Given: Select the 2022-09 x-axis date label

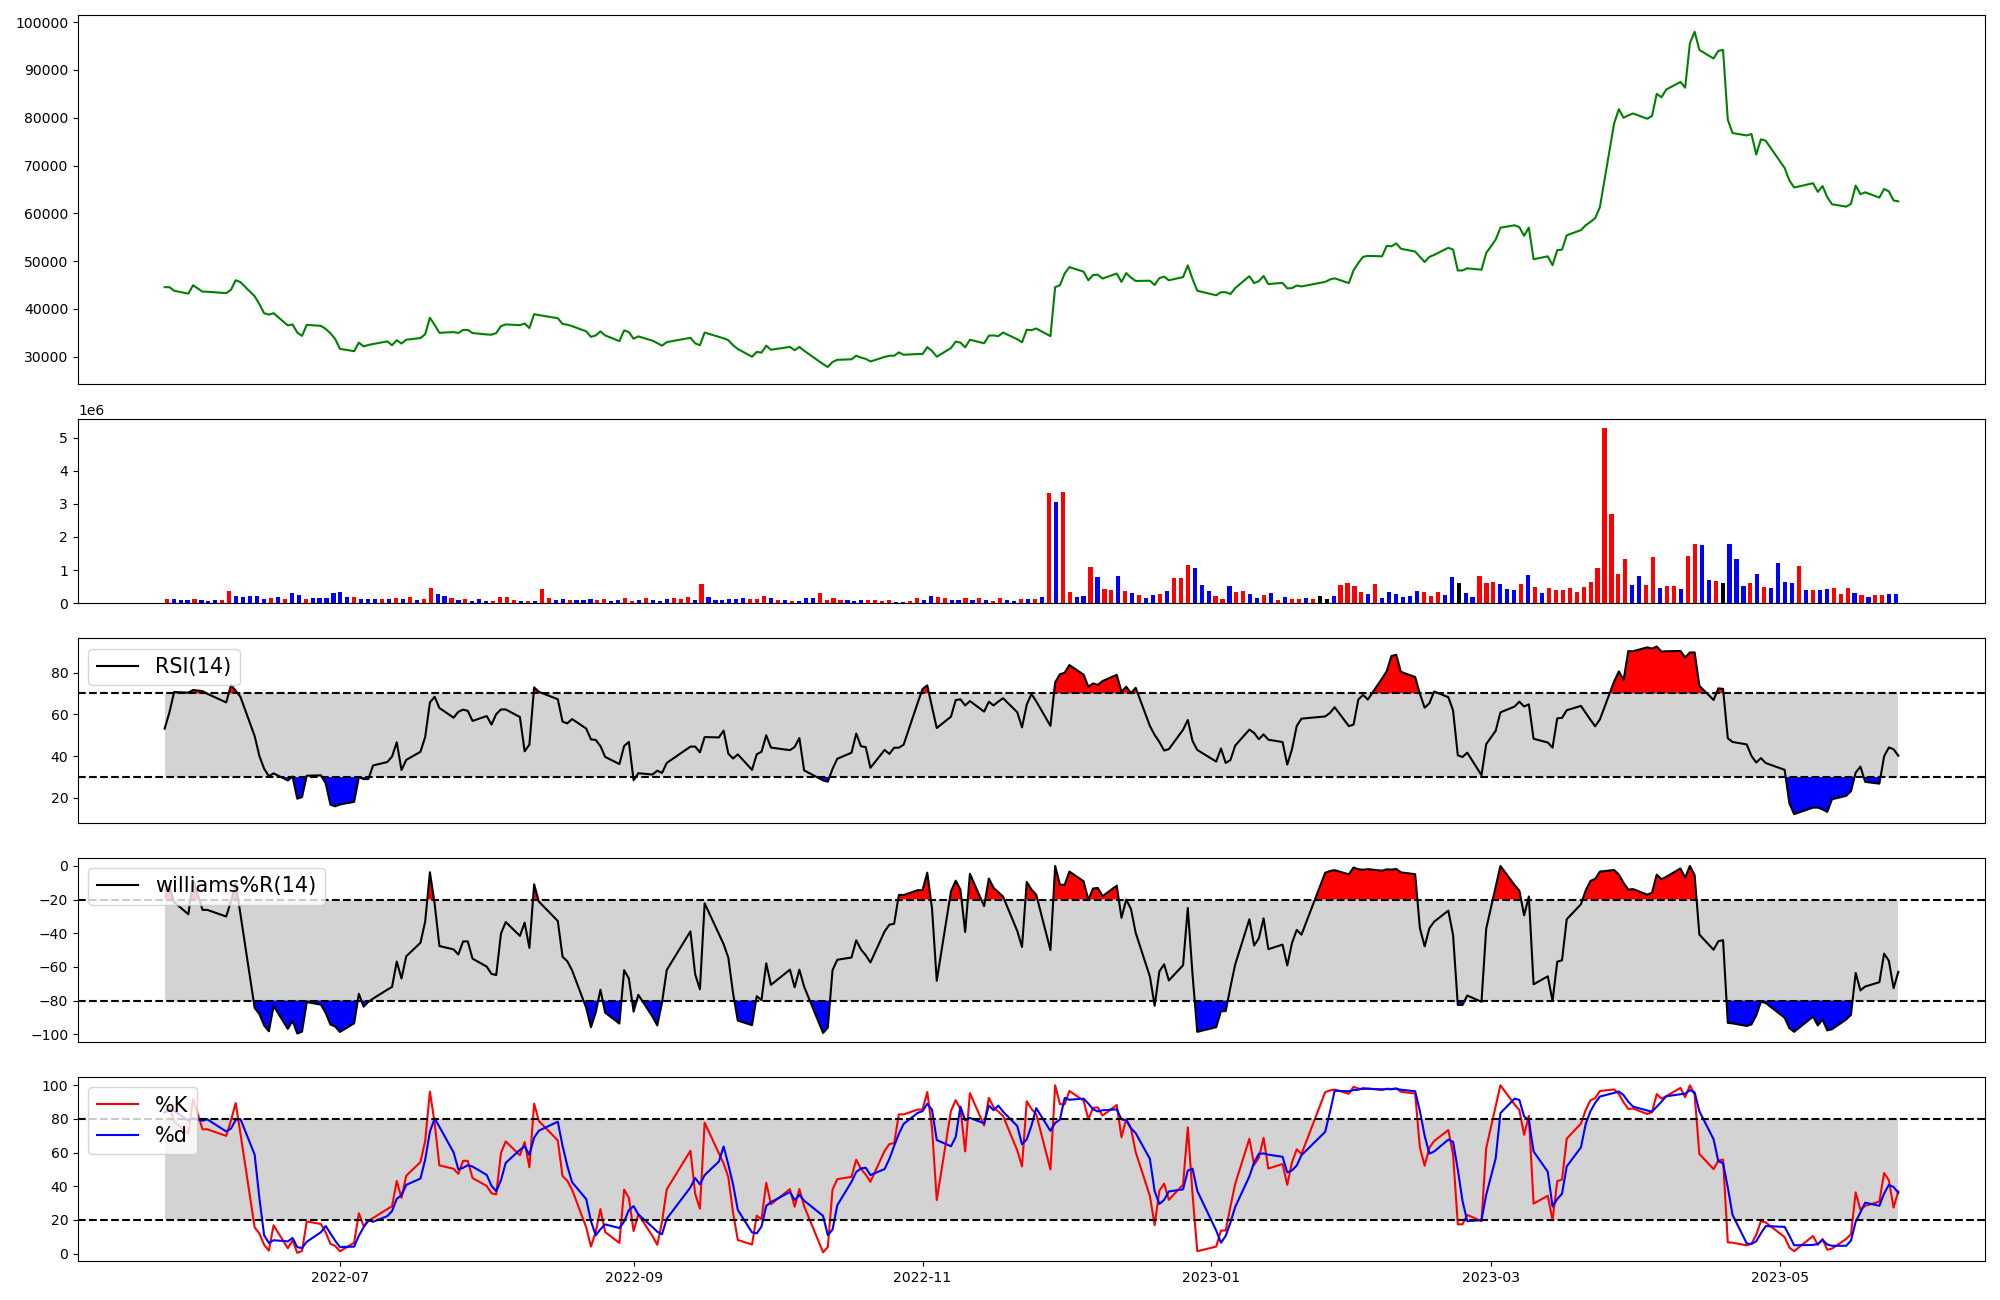Looking at the screenshot, I should pyautogui.click(x=634, y=1277).
